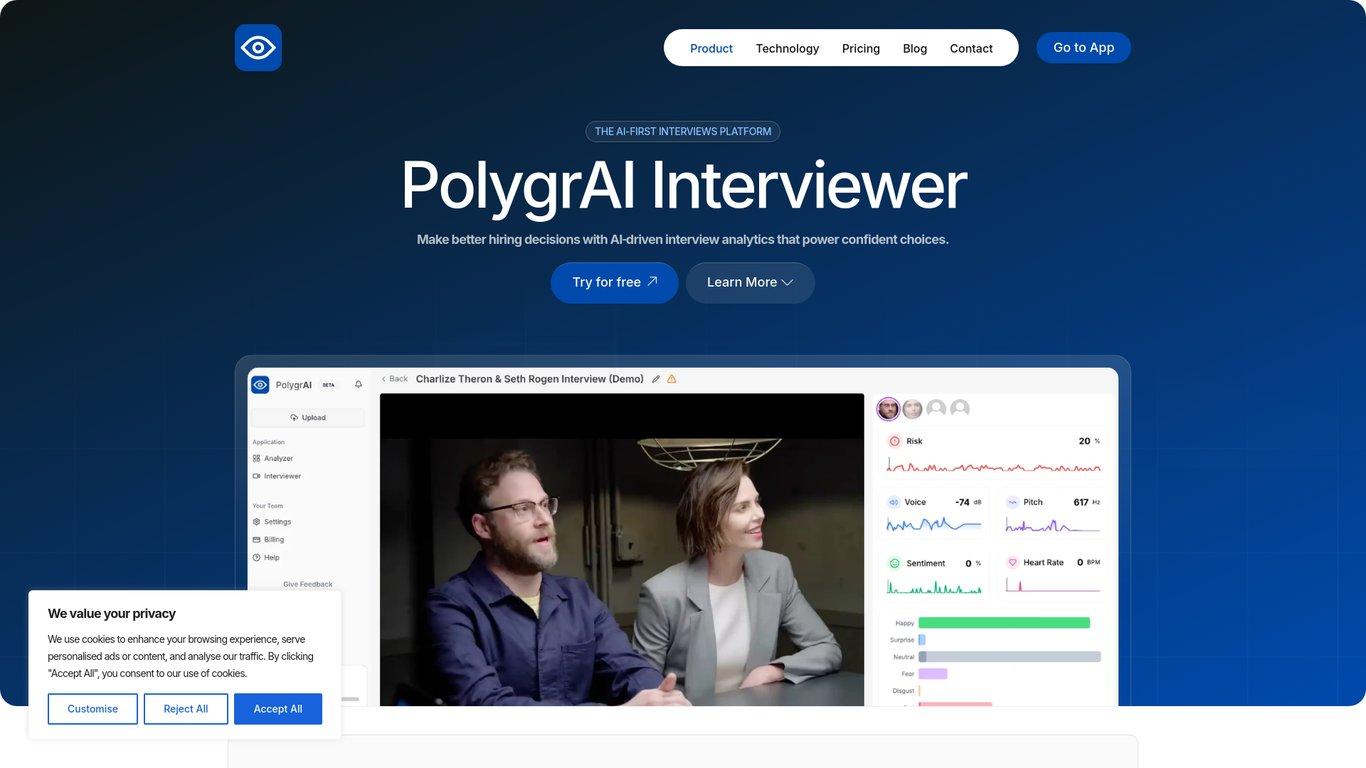Click the 'We value your privacy' heading
The image size is (1366, 768).
tap(112, 614)
